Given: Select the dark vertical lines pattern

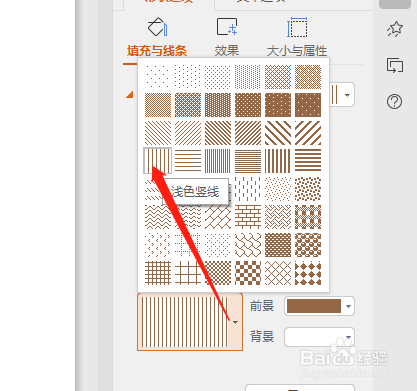Looking at the screenshot, I should [278, 161].
